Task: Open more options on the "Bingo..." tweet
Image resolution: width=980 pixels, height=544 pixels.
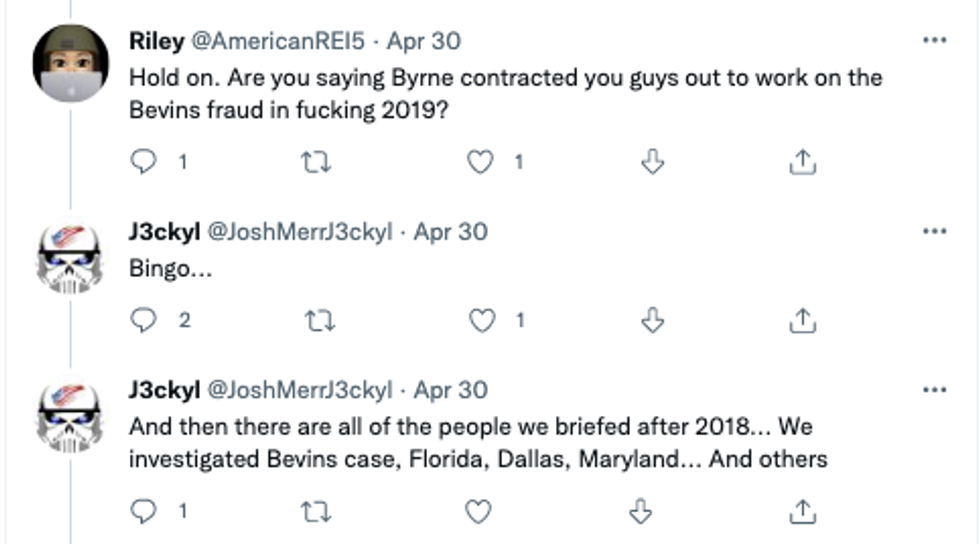Action: (934, 231)
